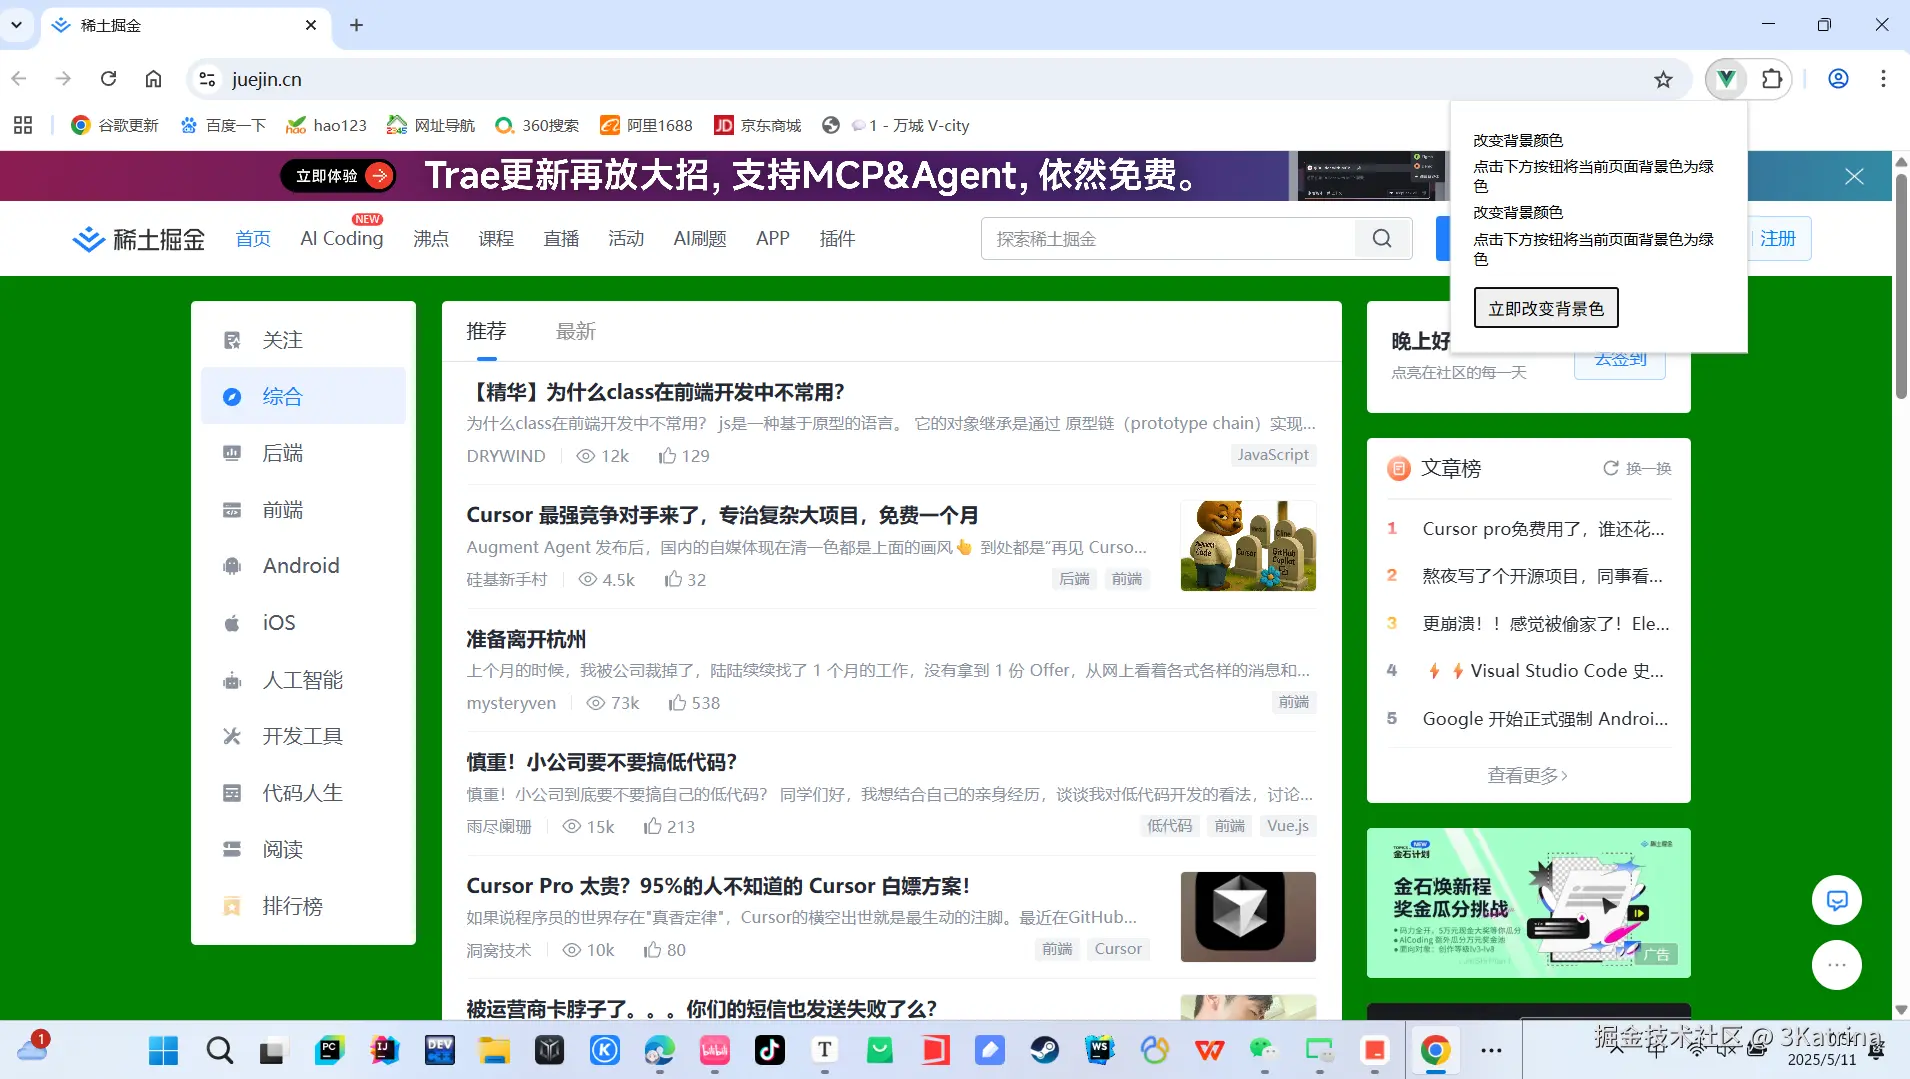Launch TikTok from the taskbar
This screenshot has width=1910, height=1079.
pos(769,1050)
